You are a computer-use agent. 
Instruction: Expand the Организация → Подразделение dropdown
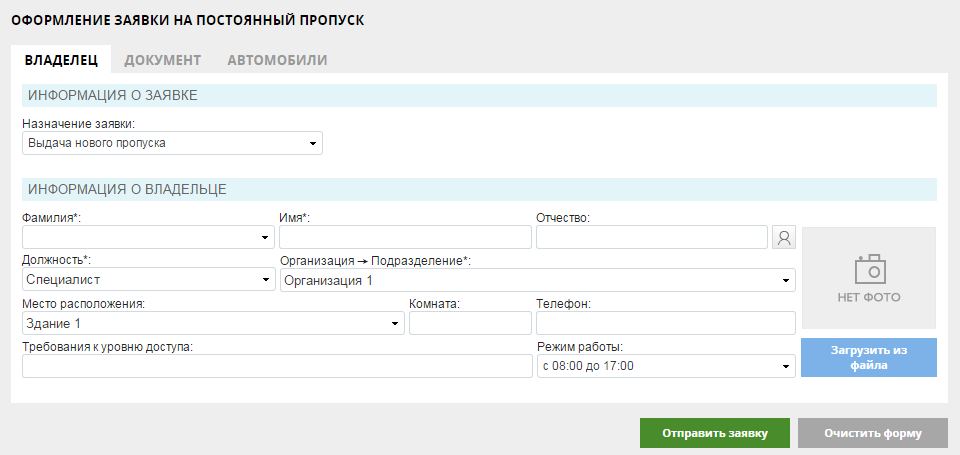[x=538, y=280]
